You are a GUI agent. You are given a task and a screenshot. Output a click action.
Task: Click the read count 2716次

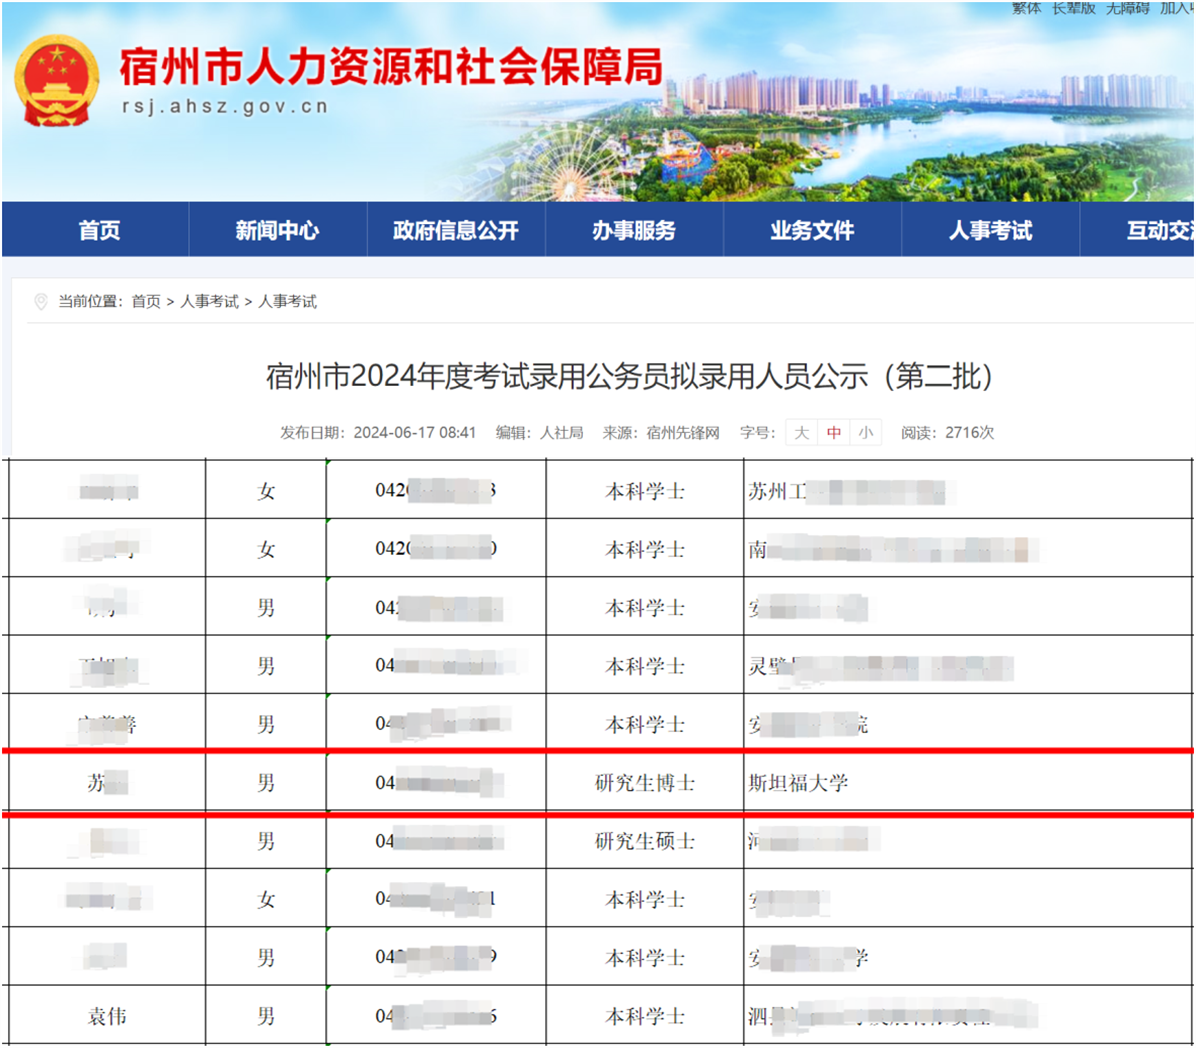click(969, 432)
